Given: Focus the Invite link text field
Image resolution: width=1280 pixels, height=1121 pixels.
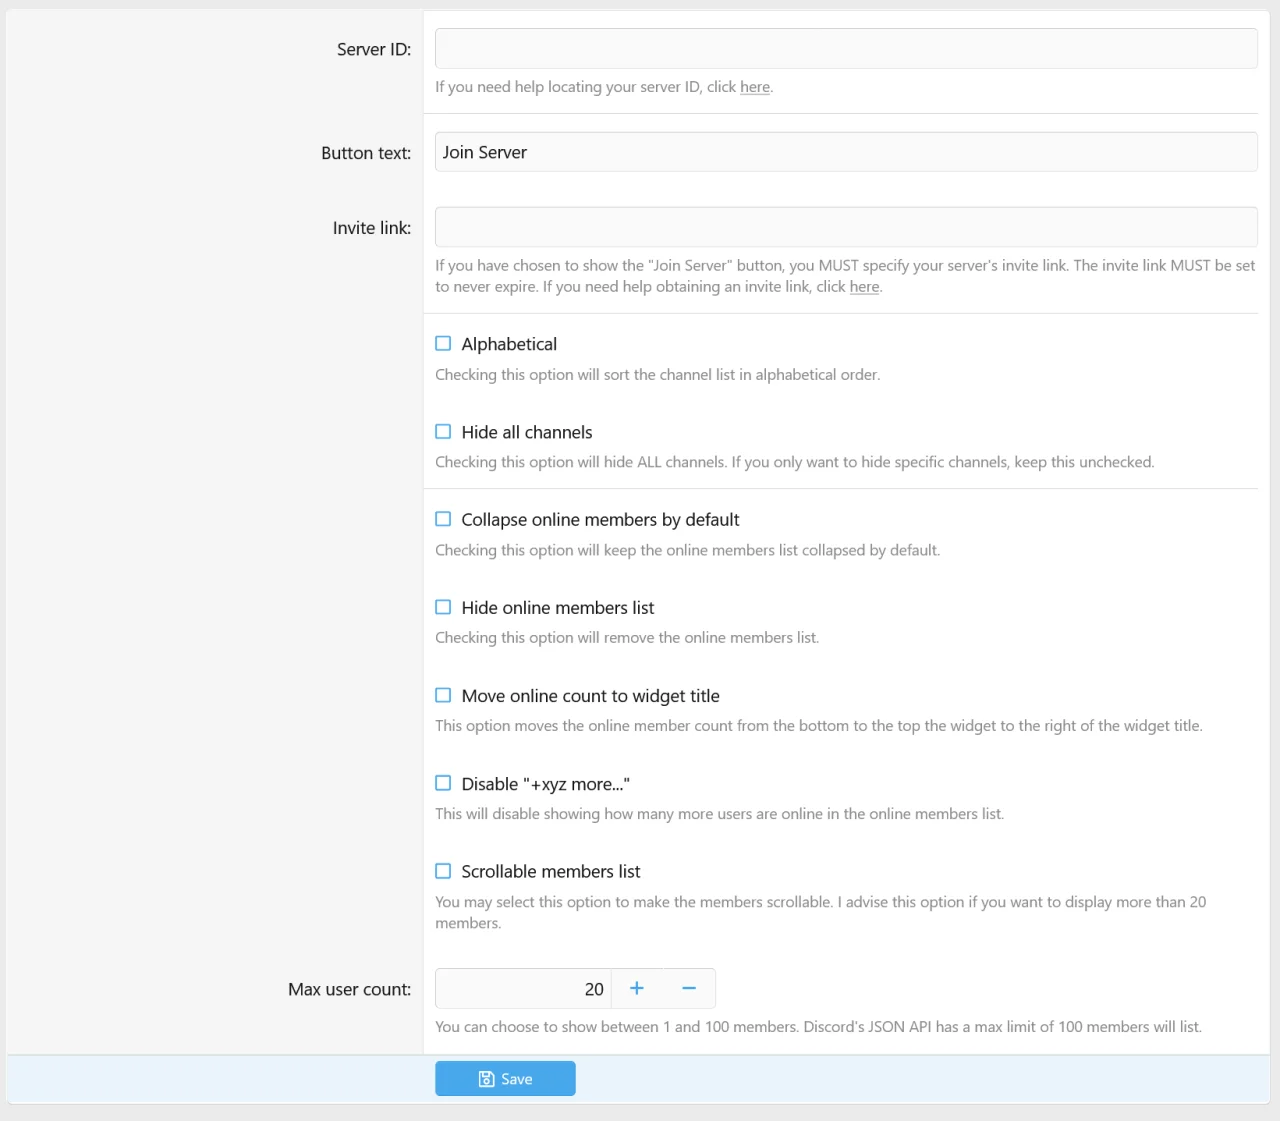Looking at the screenshot, I should (x=845, y=227).
